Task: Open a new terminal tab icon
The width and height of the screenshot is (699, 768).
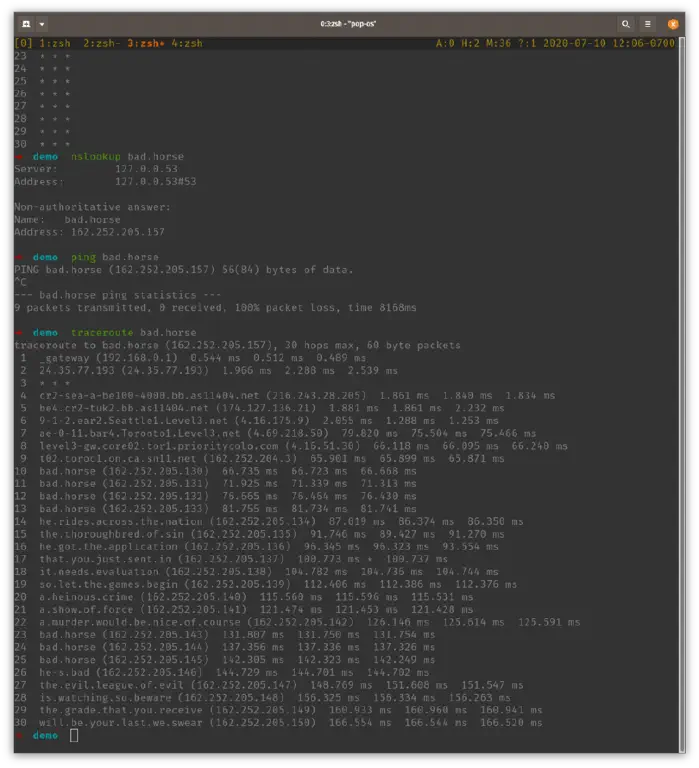Action: [26, 24]
